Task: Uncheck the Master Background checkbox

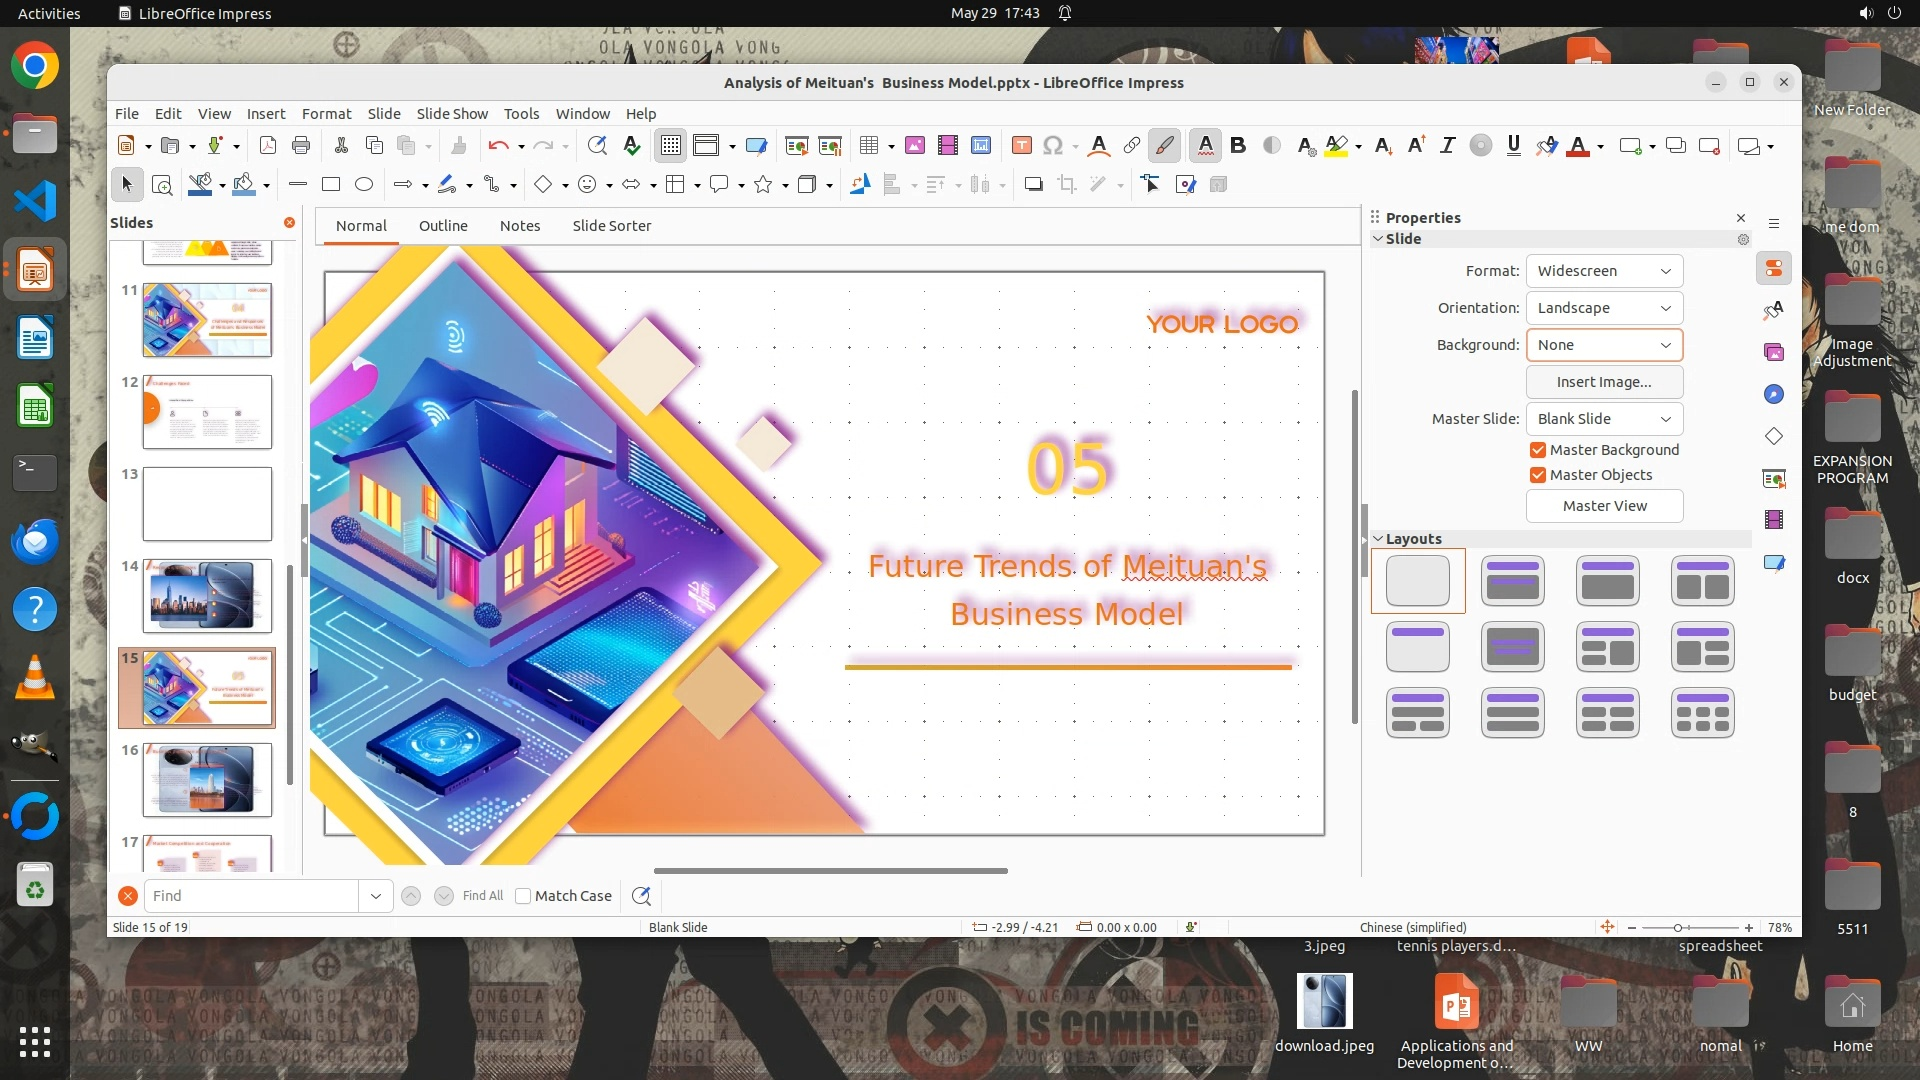Action: (x=1538, y=450)
